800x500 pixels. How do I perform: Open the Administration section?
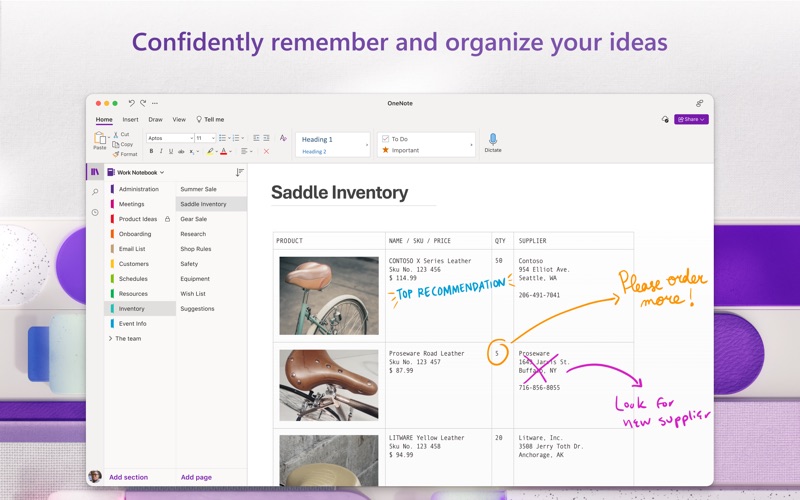(x=140, y=189)
